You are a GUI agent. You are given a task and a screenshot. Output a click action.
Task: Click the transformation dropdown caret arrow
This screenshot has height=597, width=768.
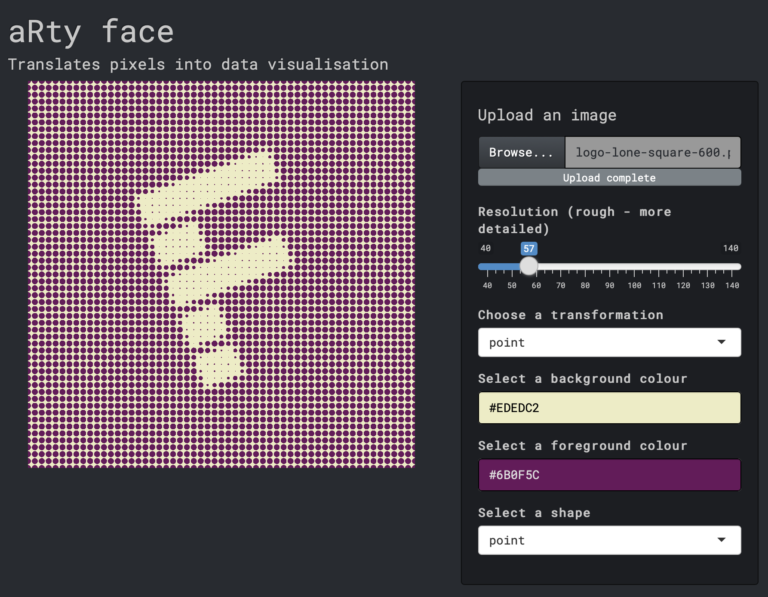point(722,342)
